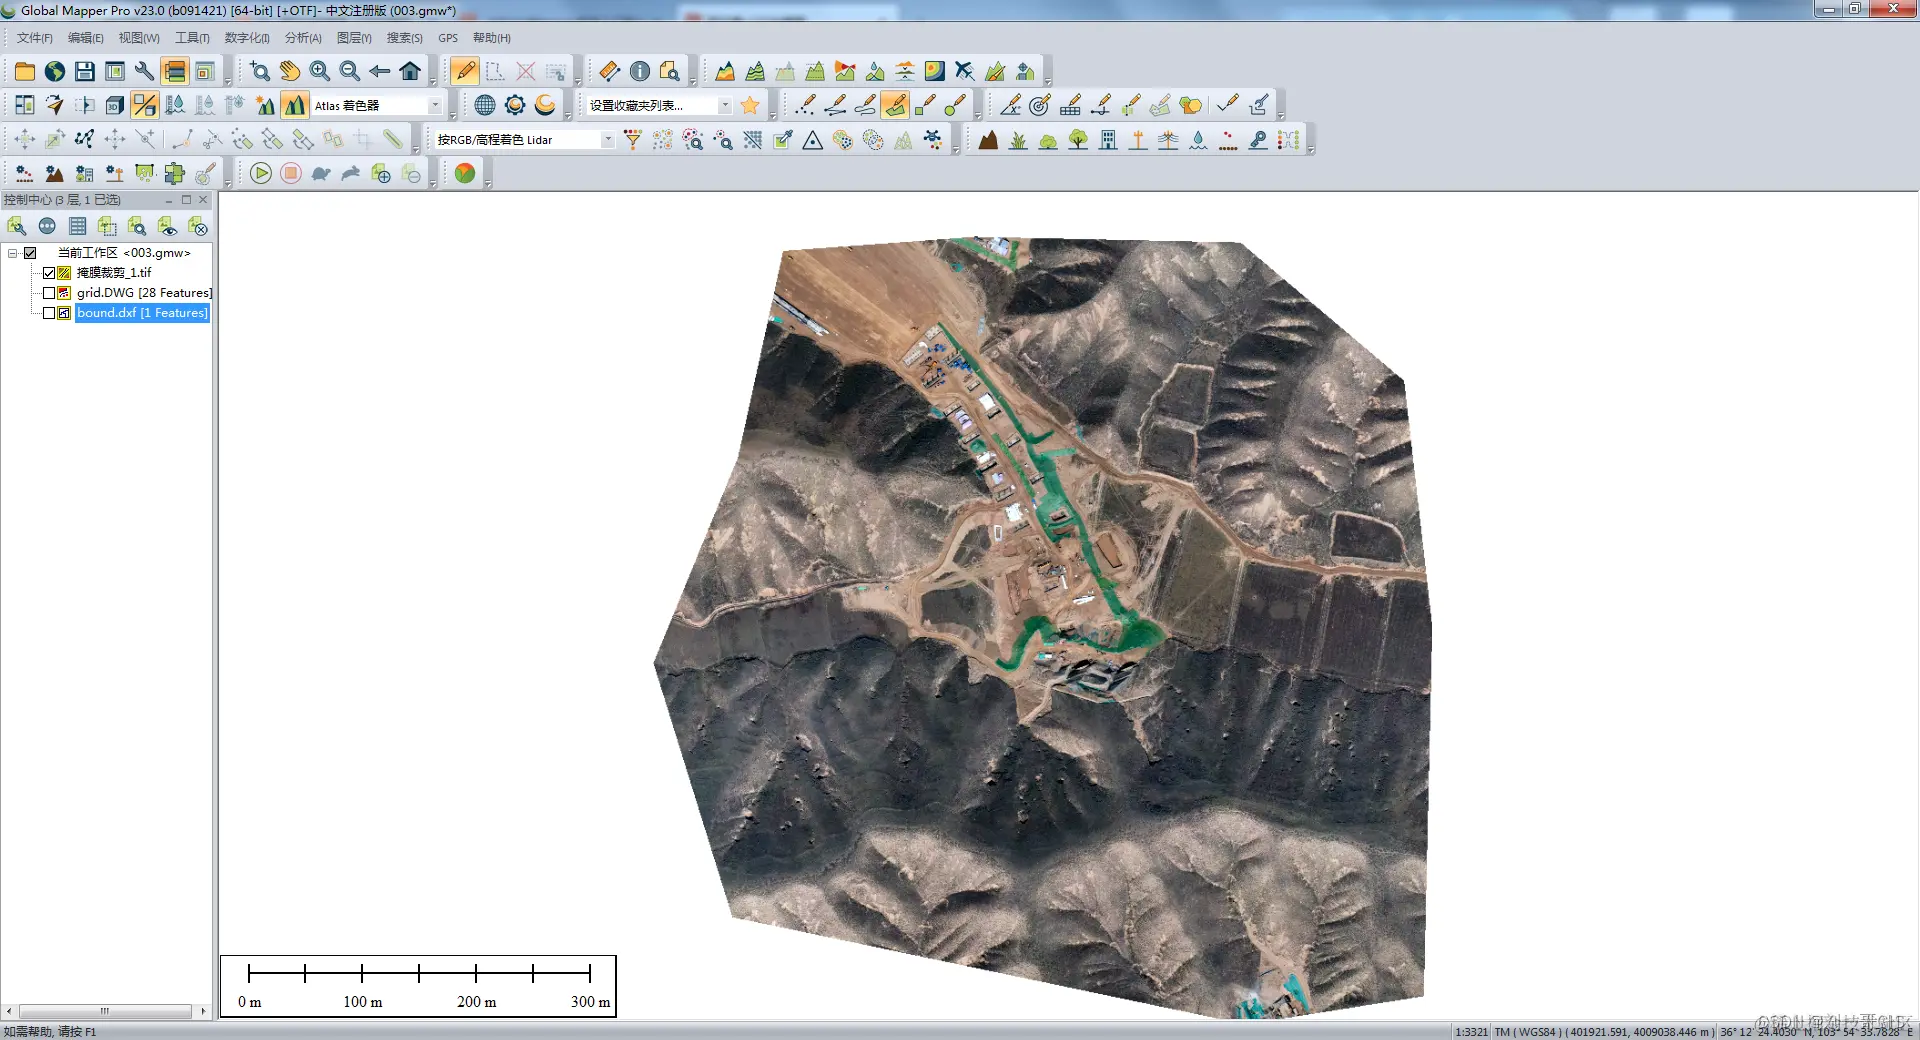This screenshot has width=1920, height=1040.
Task: Open the 图层(Y) menu
Action: click(x=354, y=38)
